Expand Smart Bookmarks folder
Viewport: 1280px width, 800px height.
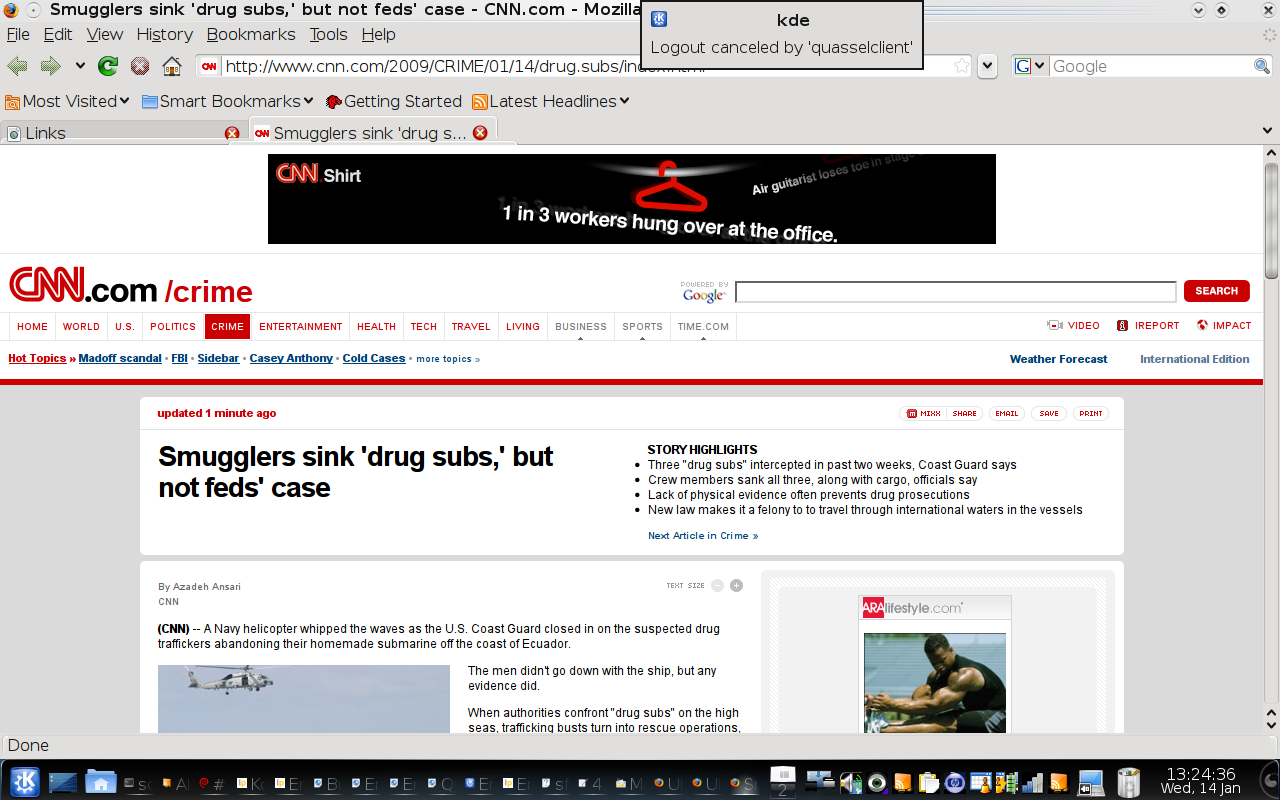[x=228, y=101]
